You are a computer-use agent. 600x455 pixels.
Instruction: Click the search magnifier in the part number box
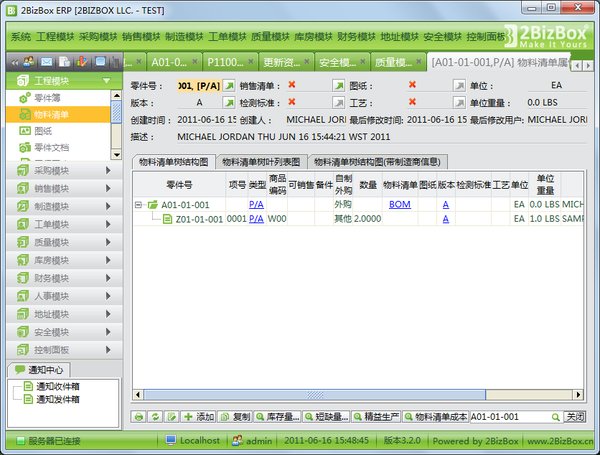click(556, 417)
